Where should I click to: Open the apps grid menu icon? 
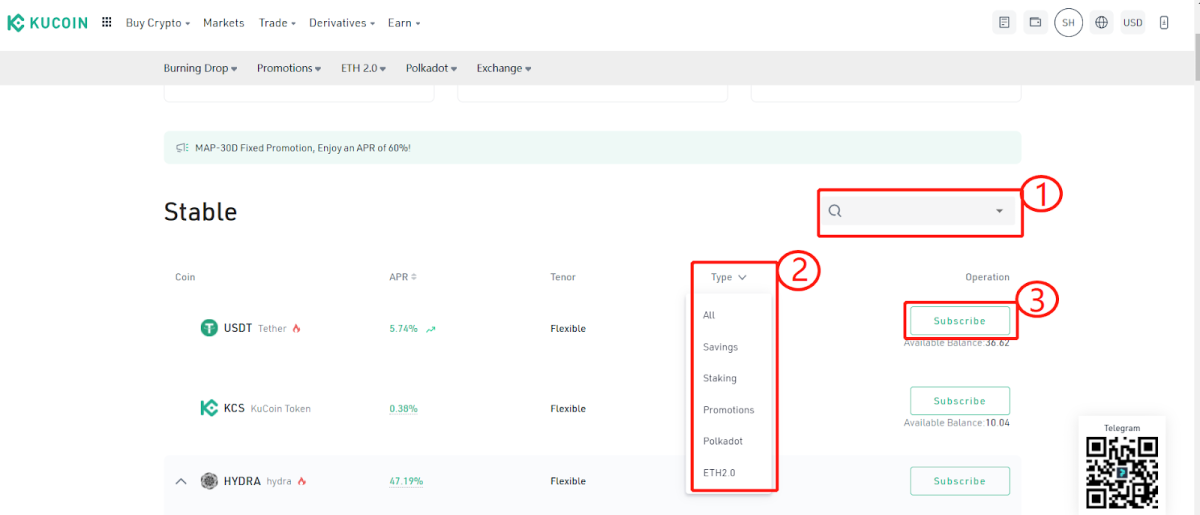click(107, 22)
